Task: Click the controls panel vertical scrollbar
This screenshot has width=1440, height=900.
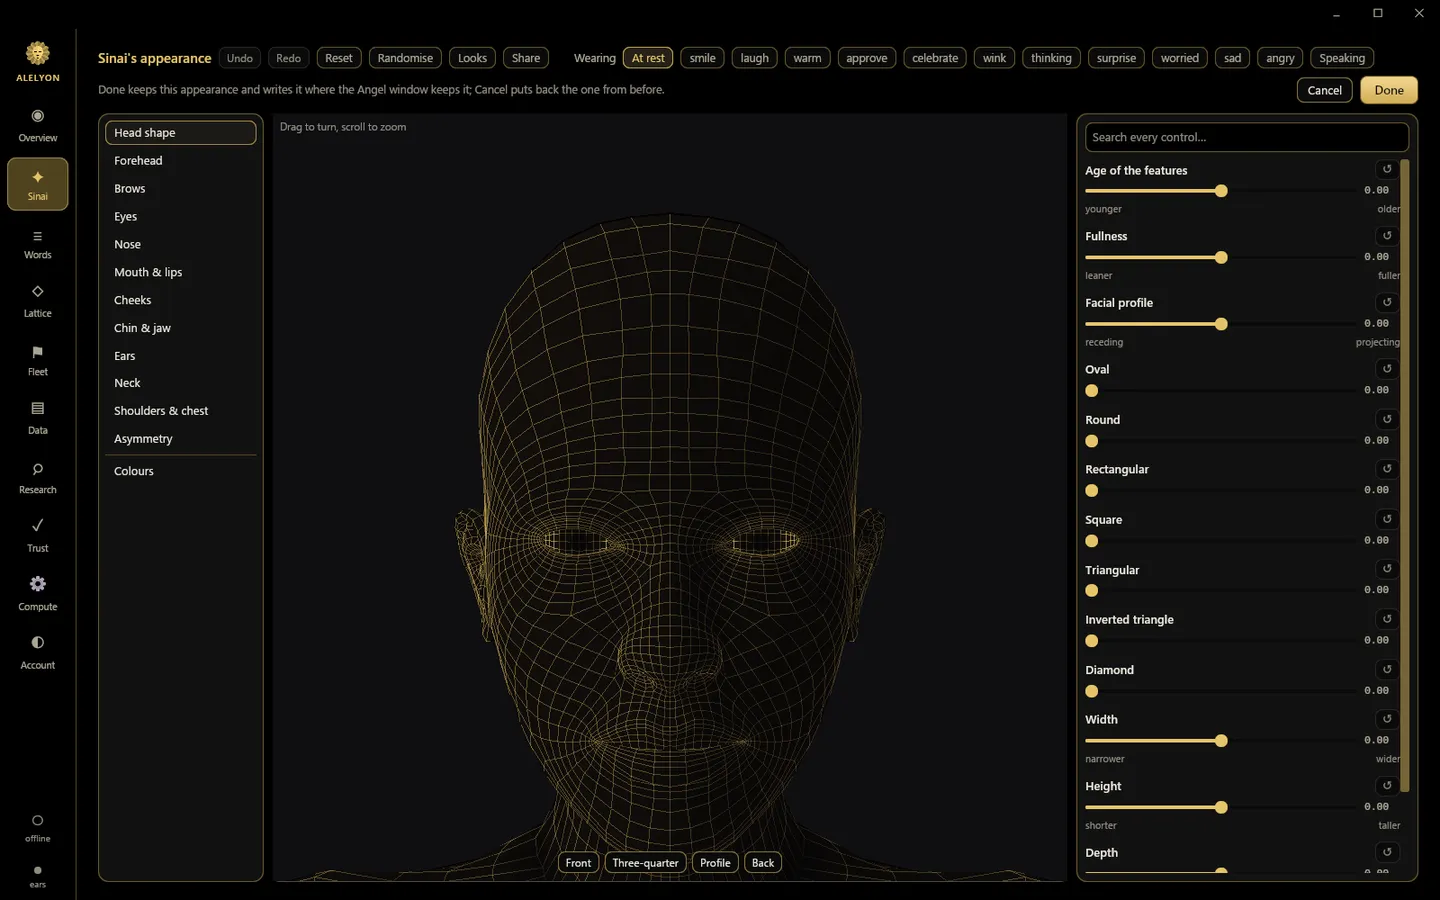Action: point(1405,475)
